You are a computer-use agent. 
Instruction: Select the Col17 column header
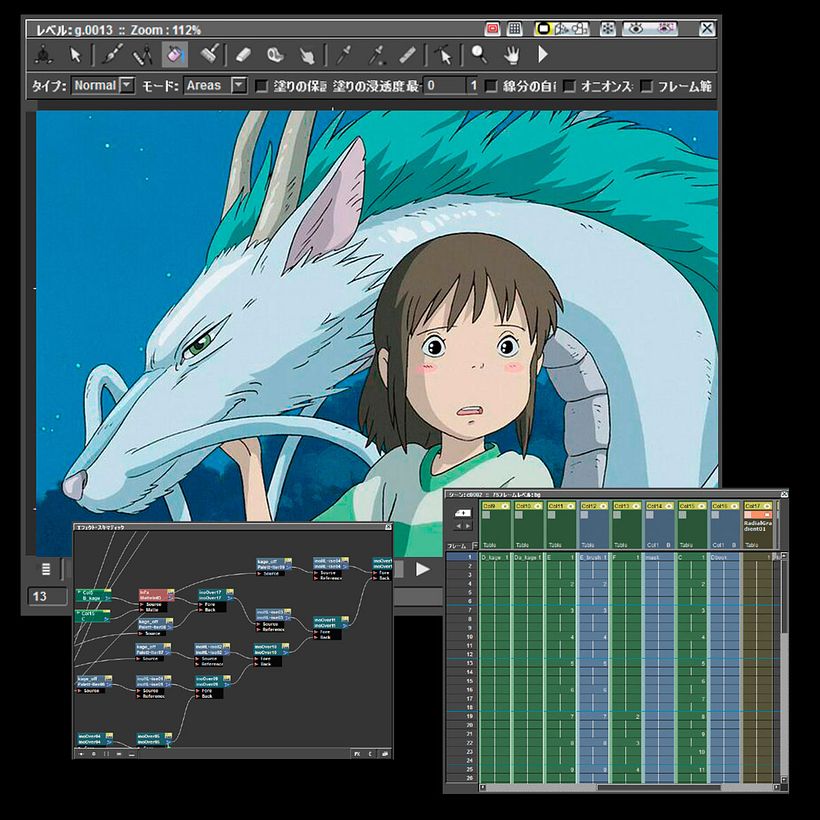[x=754, y=506]
